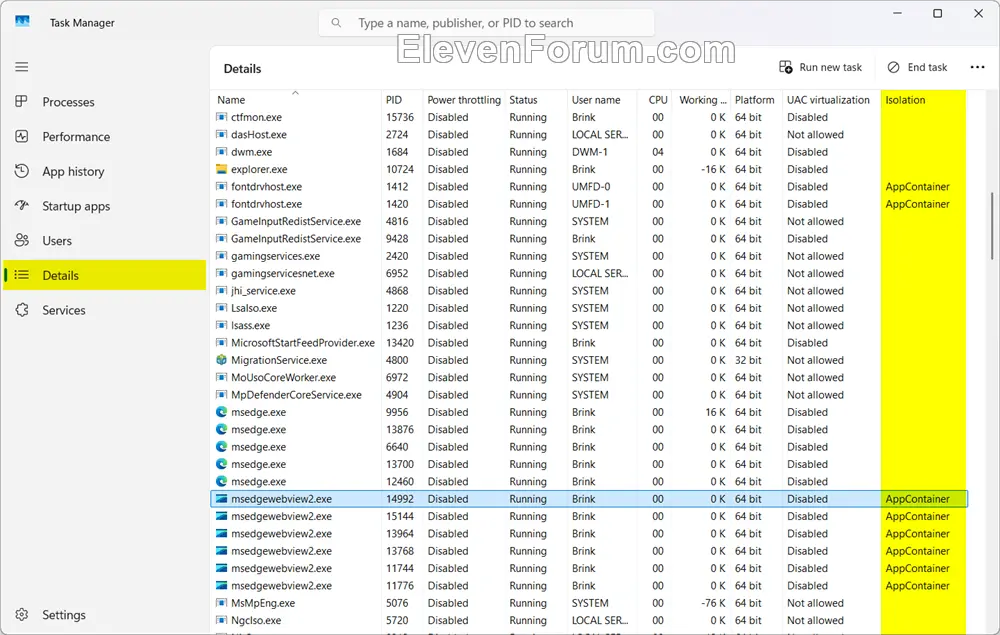Click the MsMpEng.exe process icon
Viewport: 1000px width, 635px height.
click(x=221, y=602)
